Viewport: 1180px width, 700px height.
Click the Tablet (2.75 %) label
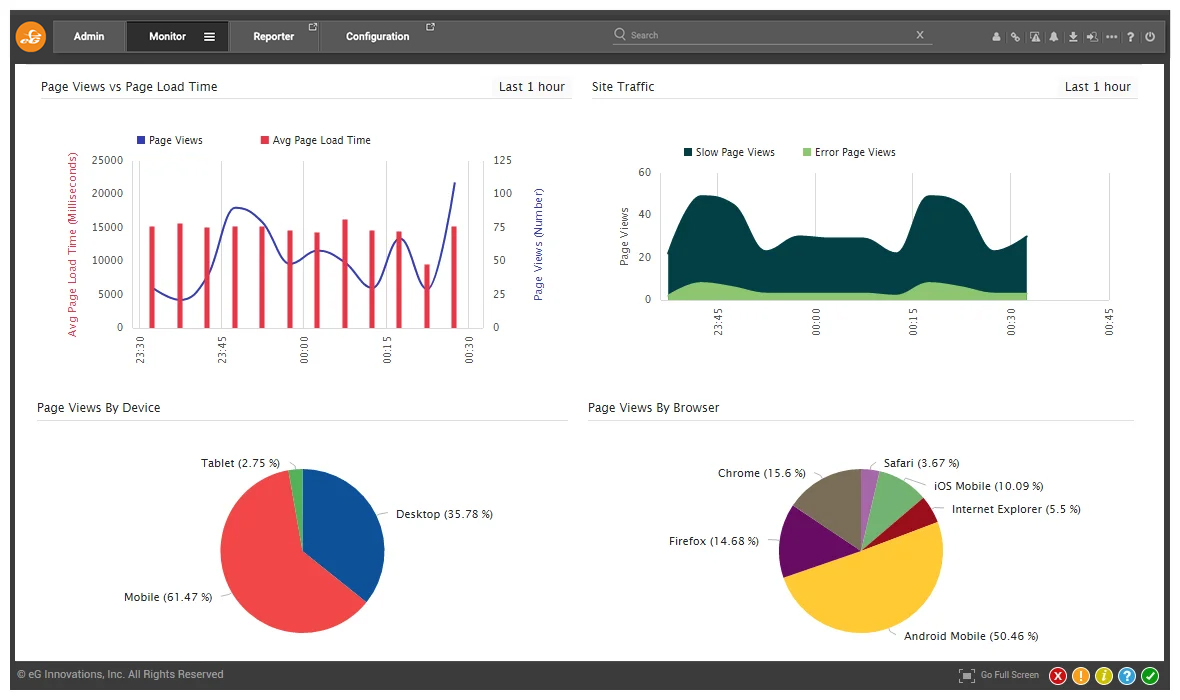240,463
